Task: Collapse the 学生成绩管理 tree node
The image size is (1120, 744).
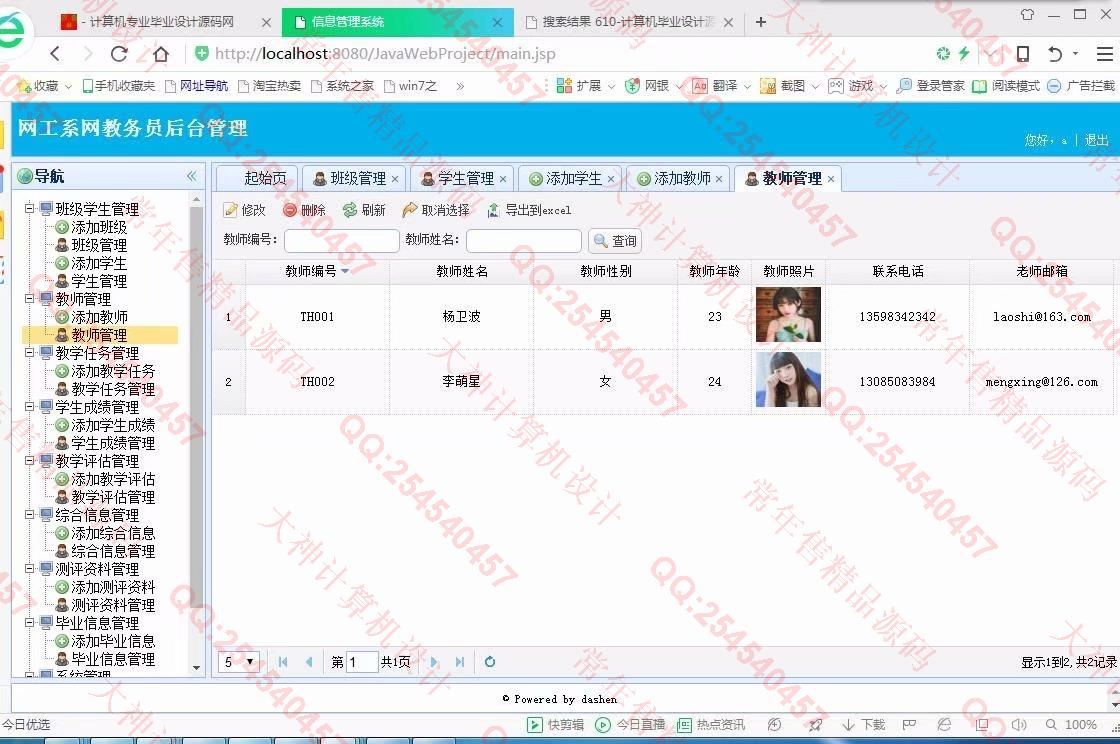Action: pos(29,406)
